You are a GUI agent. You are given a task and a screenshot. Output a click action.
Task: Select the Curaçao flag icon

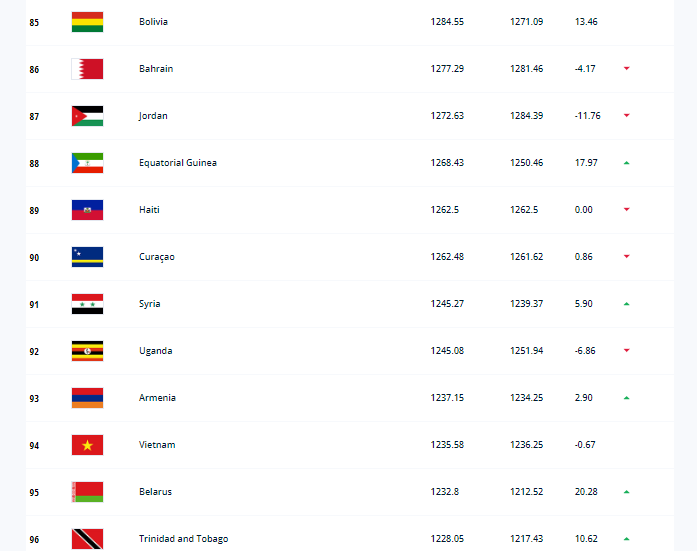[x=87, y=257]
